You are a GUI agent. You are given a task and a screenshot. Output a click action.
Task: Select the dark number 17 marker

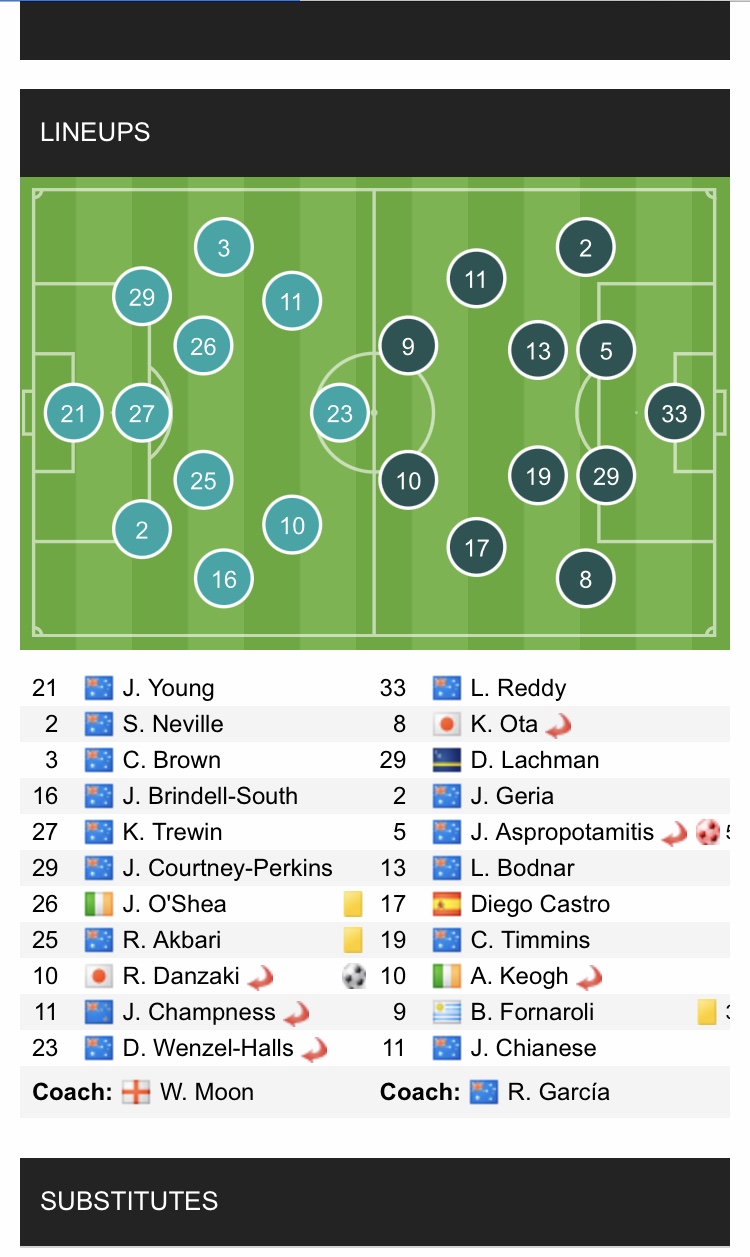click(x=477, y=547)
